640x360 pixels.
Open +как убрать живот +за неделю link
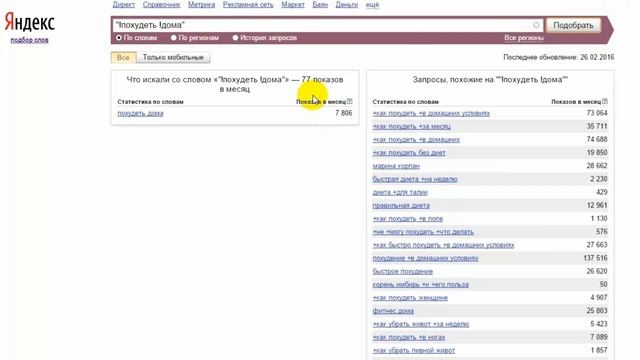click(421, 324)
